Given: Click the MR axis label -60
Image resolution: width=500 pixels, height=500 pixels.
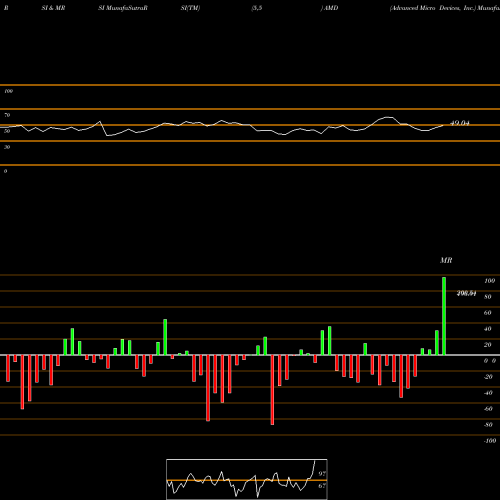Looking at the screenshot, I should click(x=488, y=409).
